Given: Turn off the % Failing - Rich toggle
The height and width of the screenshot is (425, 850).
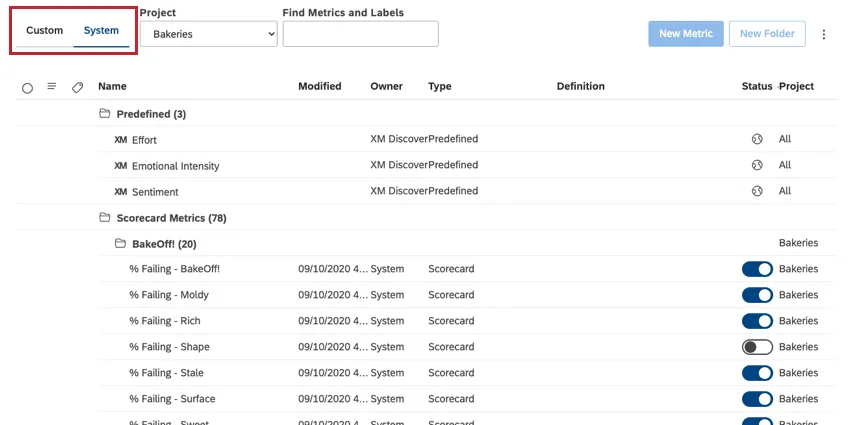Looking at the screenshot, I should point(757,321).
